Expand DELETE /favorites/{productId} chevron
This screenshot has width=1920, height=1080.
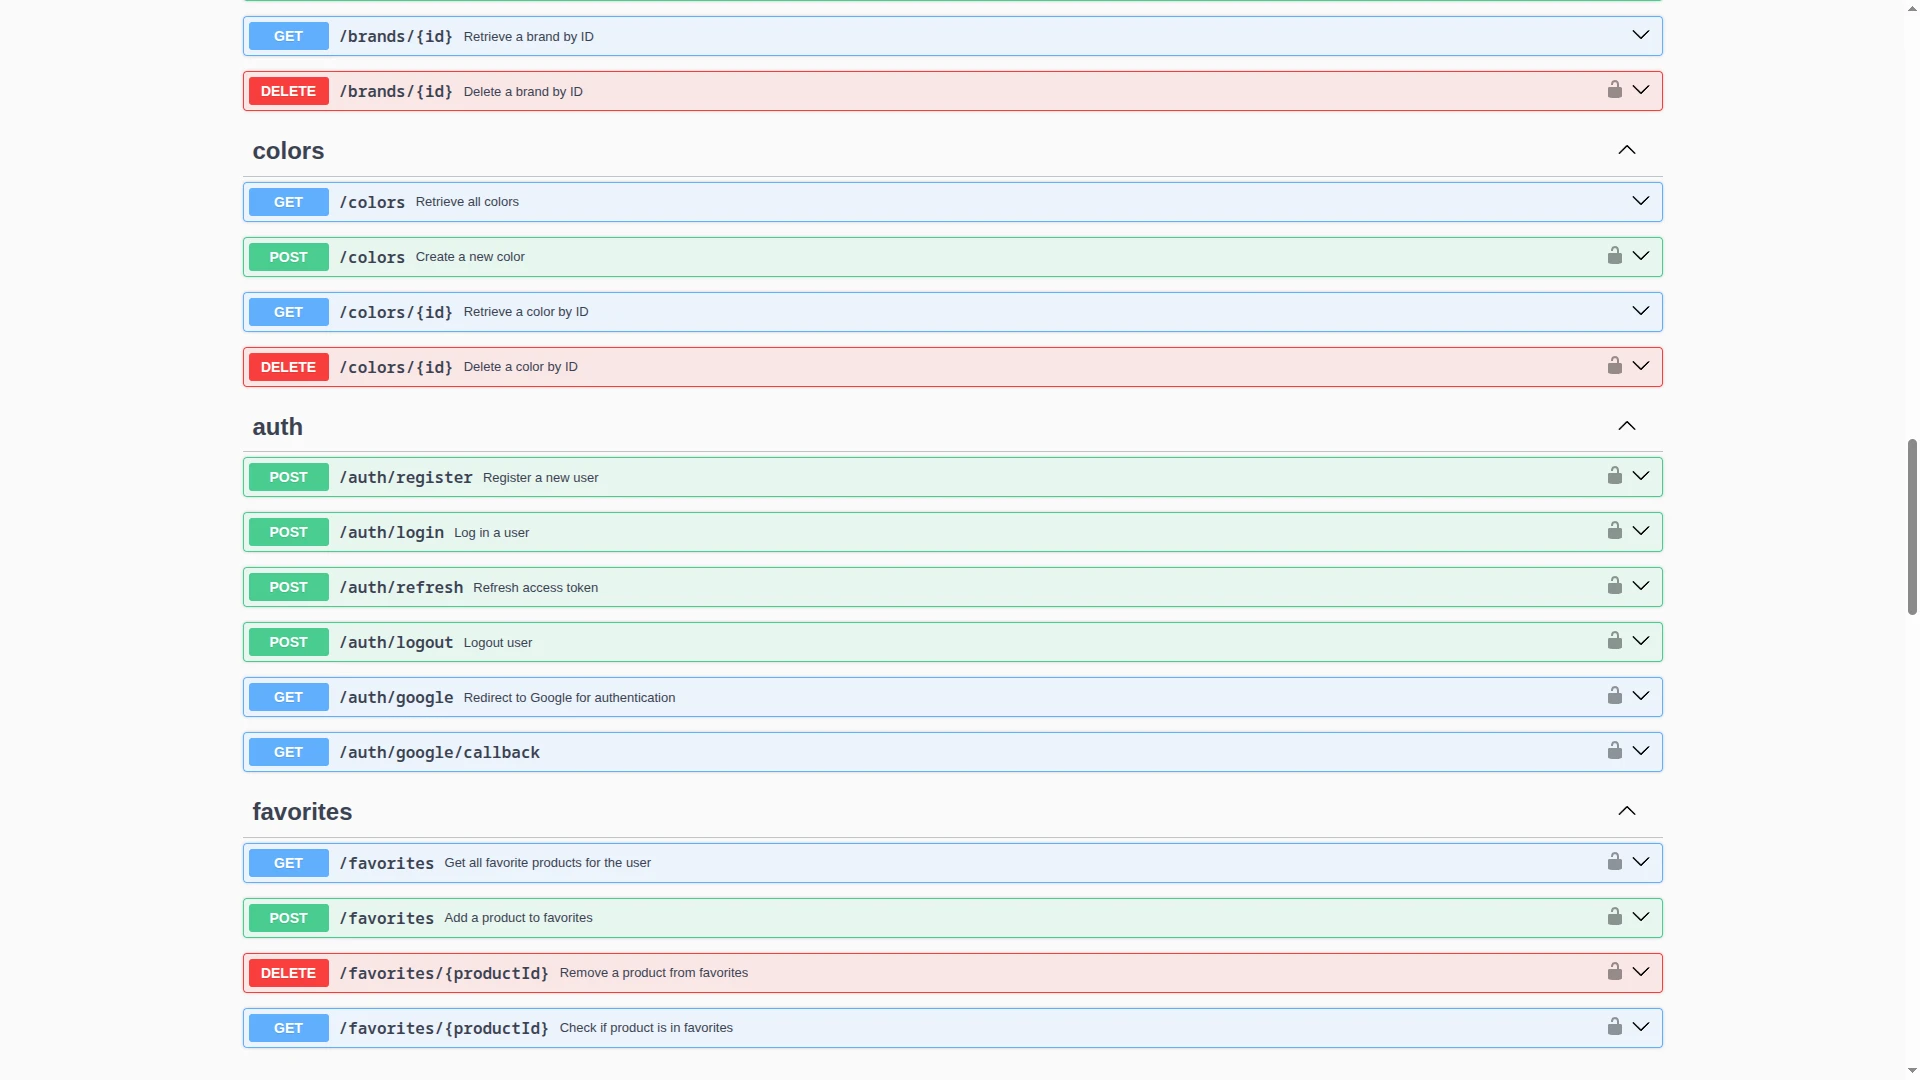click(x=1641, y=972)
